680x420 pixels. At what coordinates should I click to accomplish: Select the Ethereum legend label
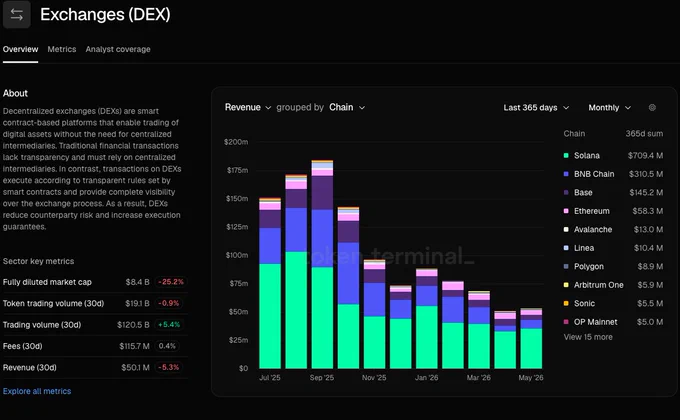point(592,211)
